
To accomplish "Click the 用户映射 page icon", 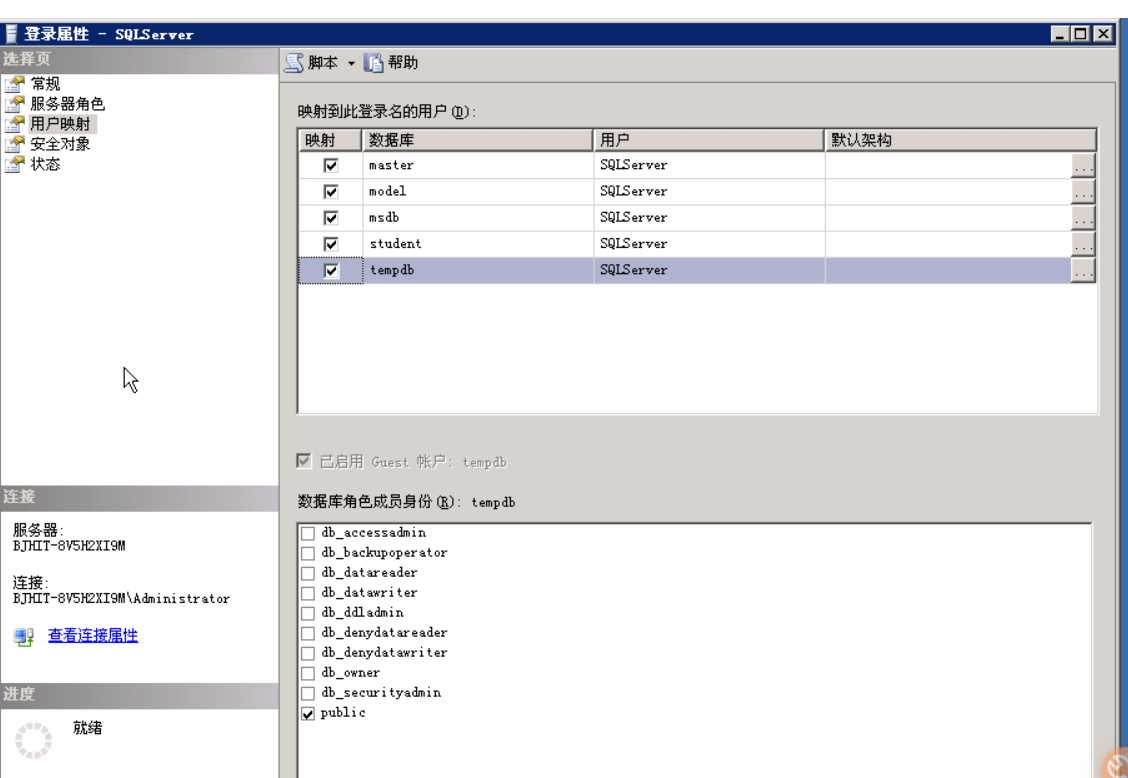I will pyautogui.click(x=14, y=125).
